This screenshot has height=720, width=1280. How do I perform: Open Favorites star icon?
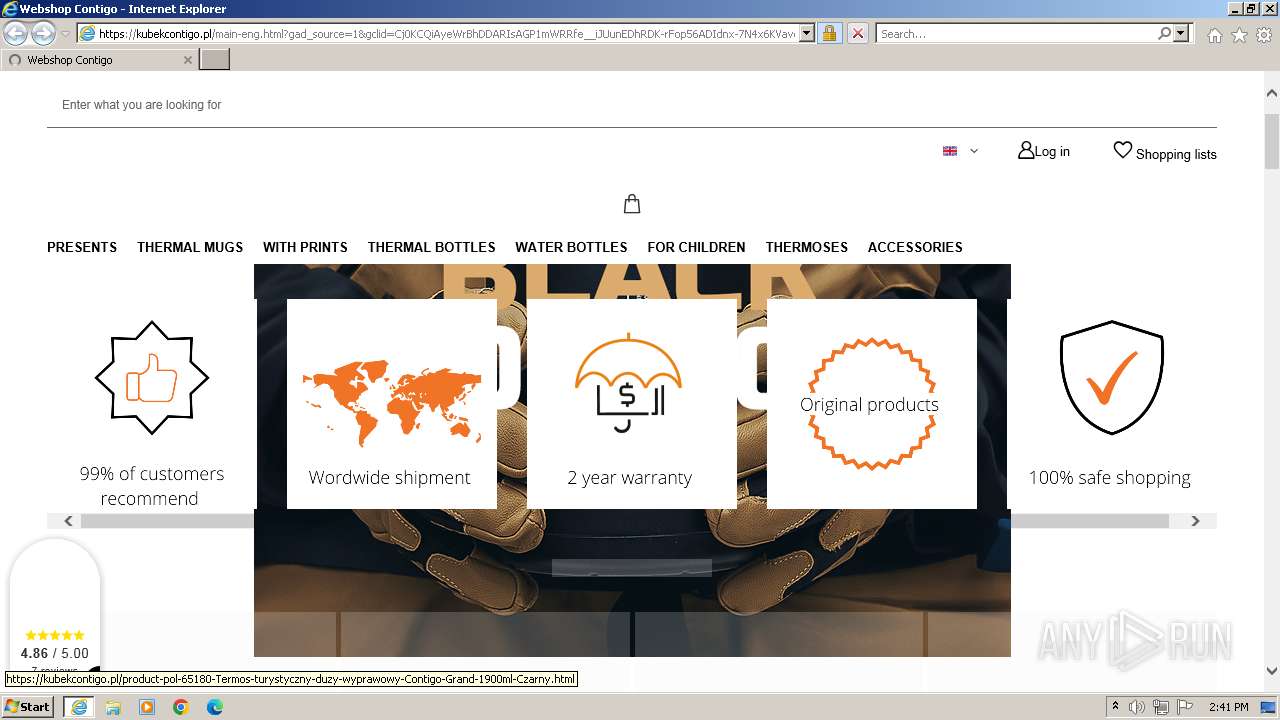pos(1239,35)
